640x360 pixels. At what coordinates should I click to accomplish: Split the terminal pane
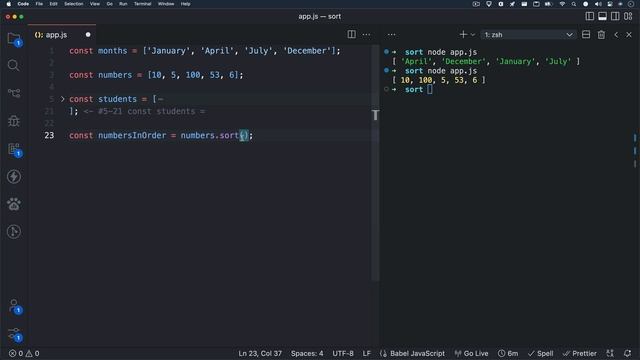point(586,35)
